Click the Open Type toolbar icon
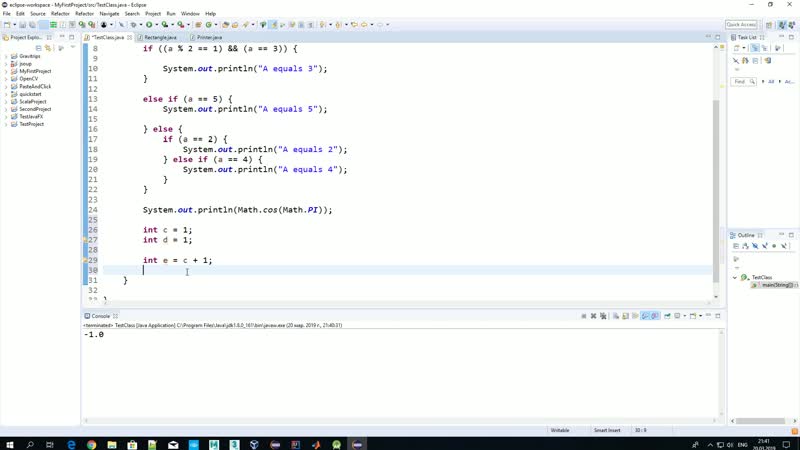The height and width of the screenshot is (450, 800). 225,24
